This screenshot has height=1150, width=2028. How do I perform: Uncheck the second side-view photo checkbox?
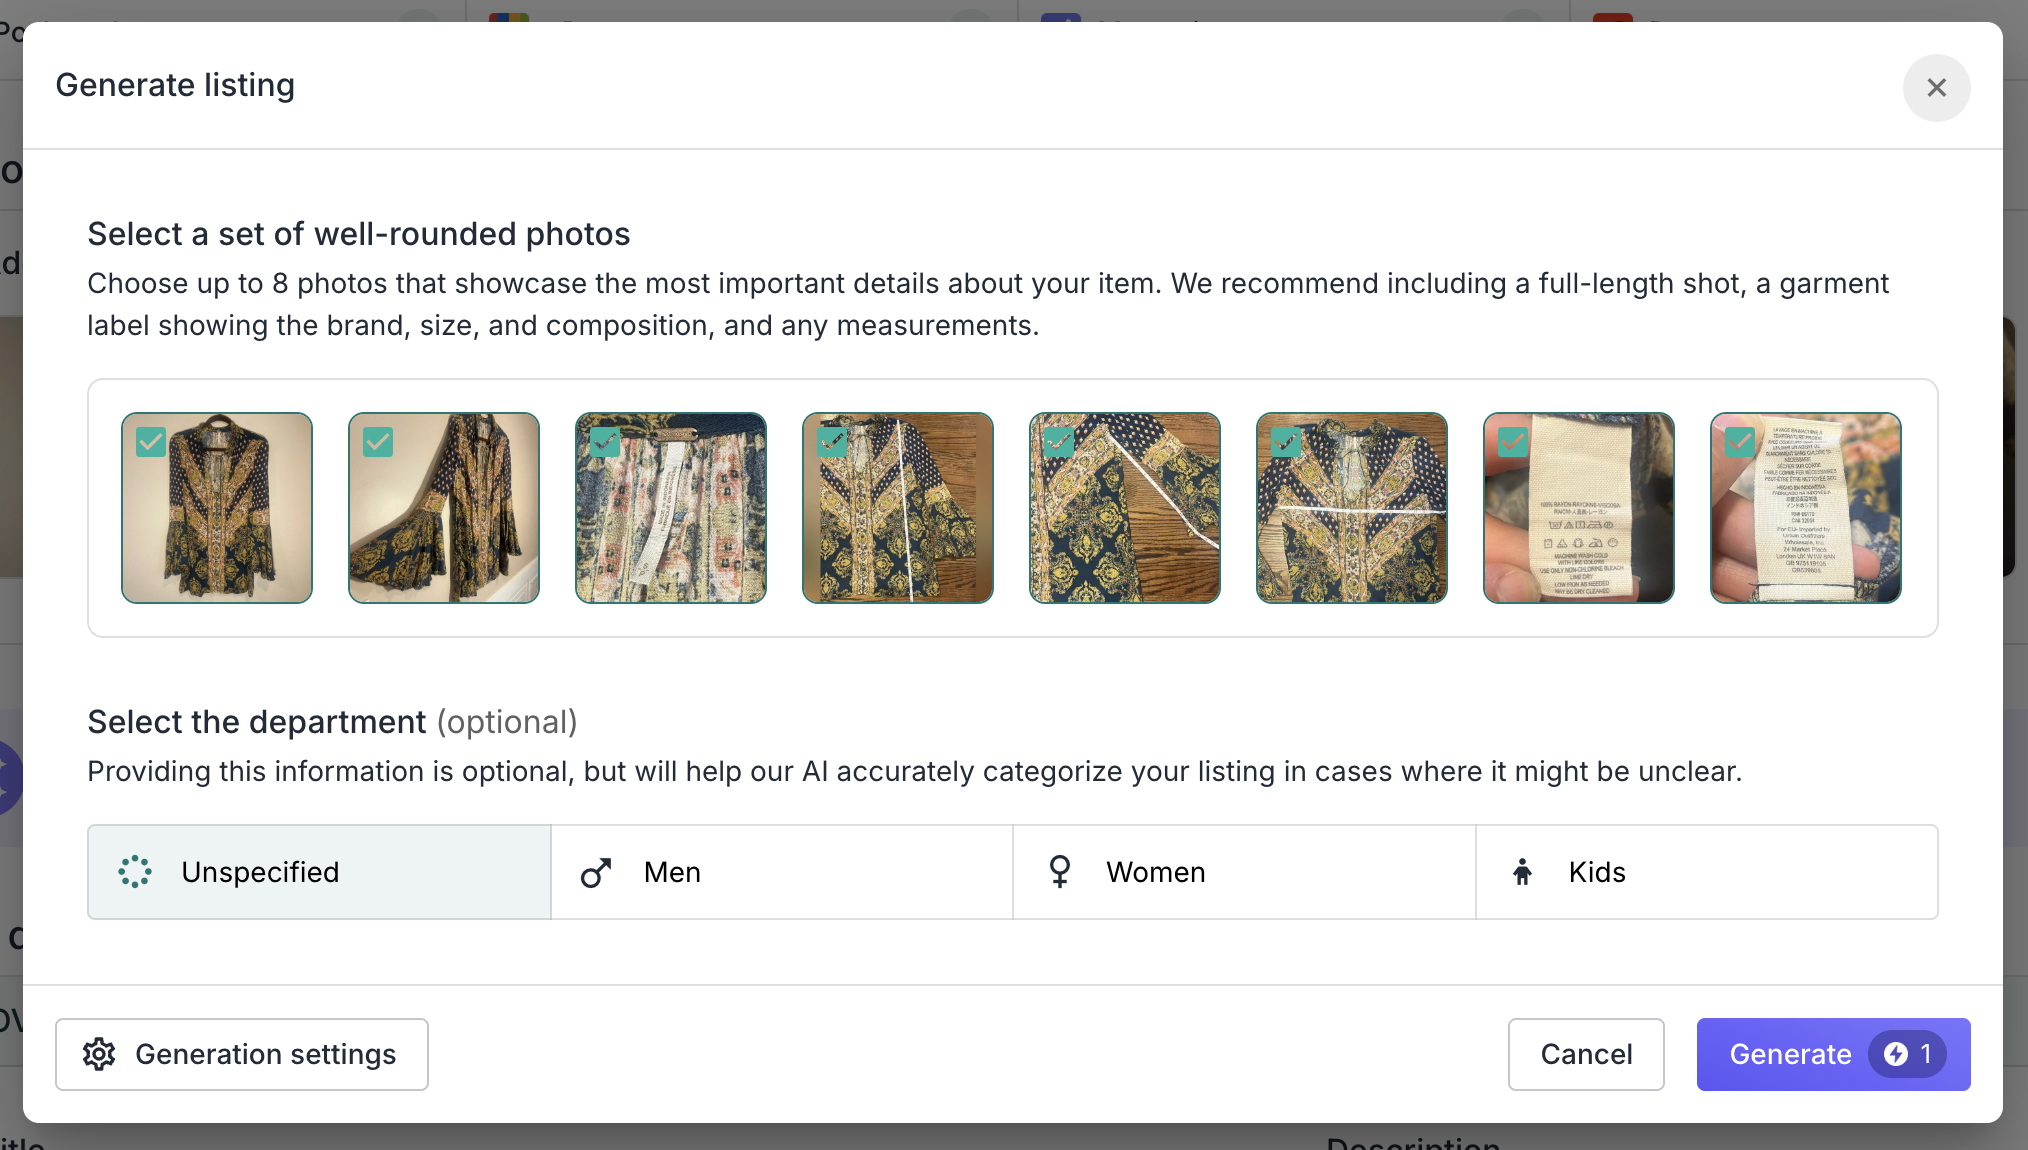[378, 442]
